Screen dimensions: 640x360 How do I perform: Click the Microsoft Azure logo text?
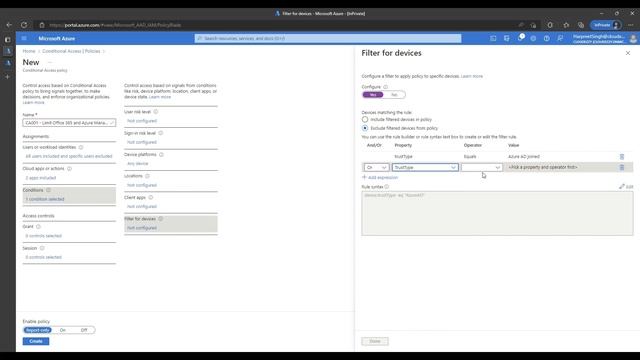pyautogui.click(x=57, y=38)
